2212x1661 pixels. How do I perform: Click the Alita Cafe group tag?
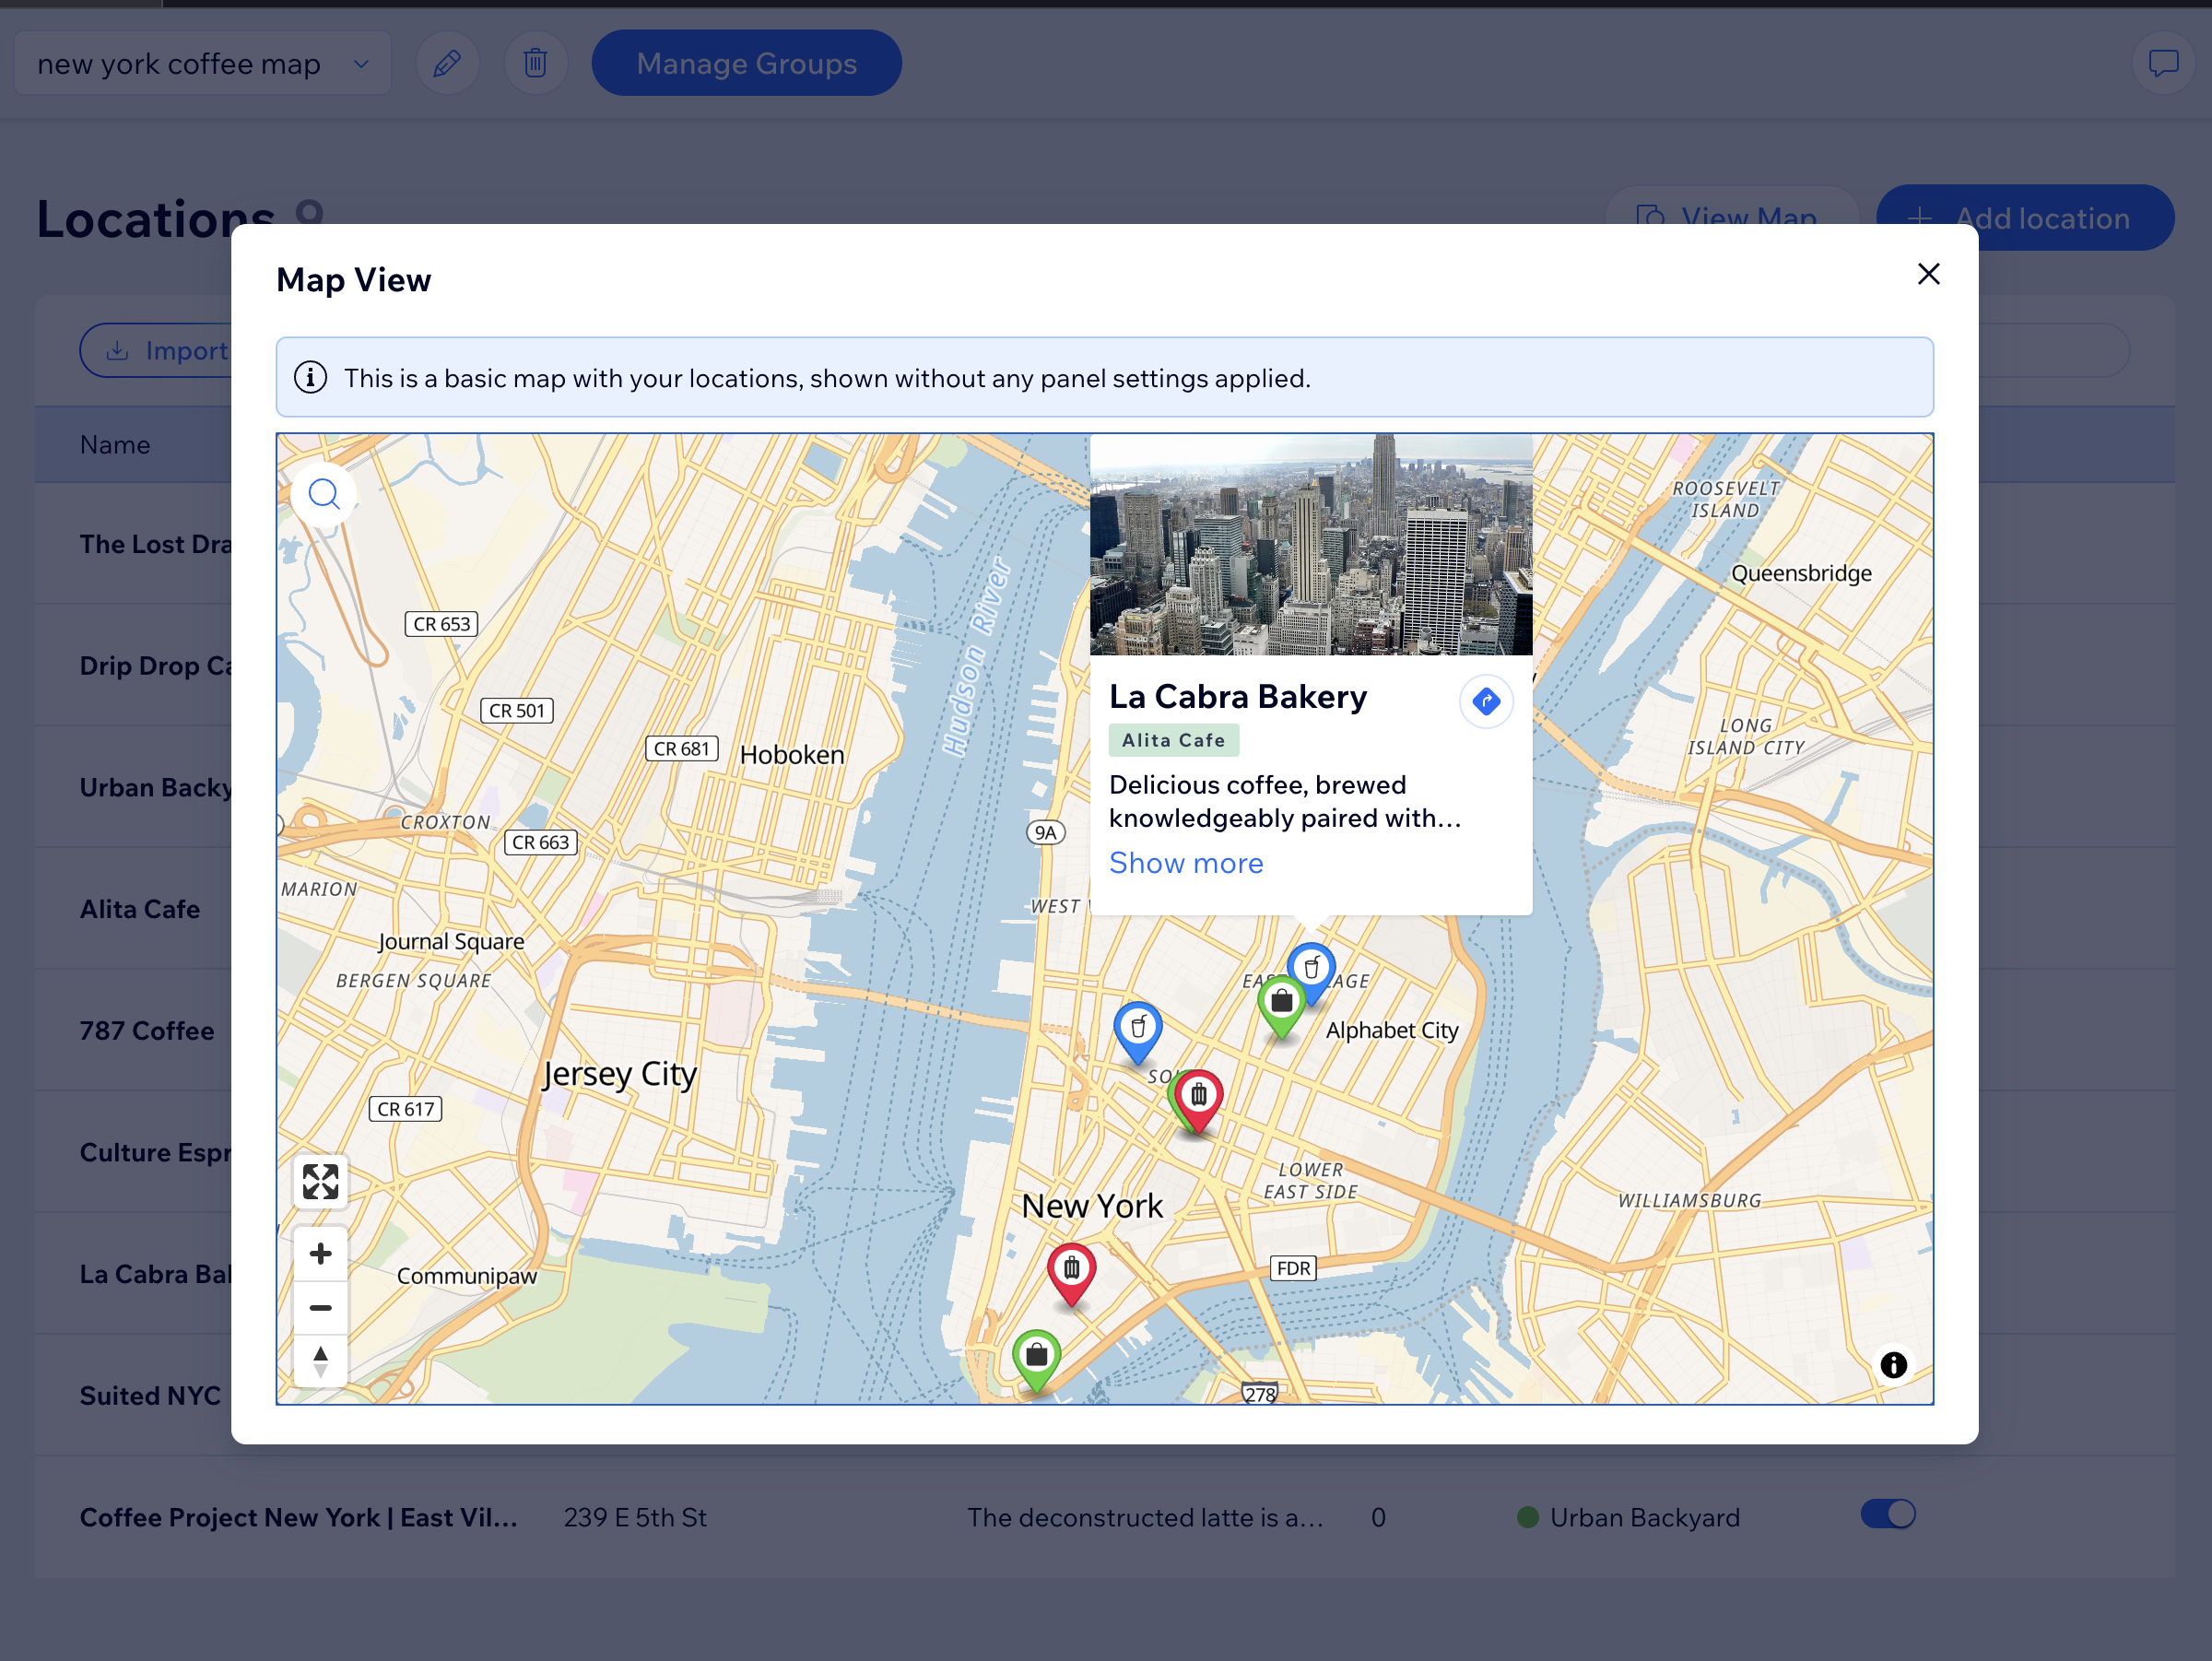(1174, 740)
